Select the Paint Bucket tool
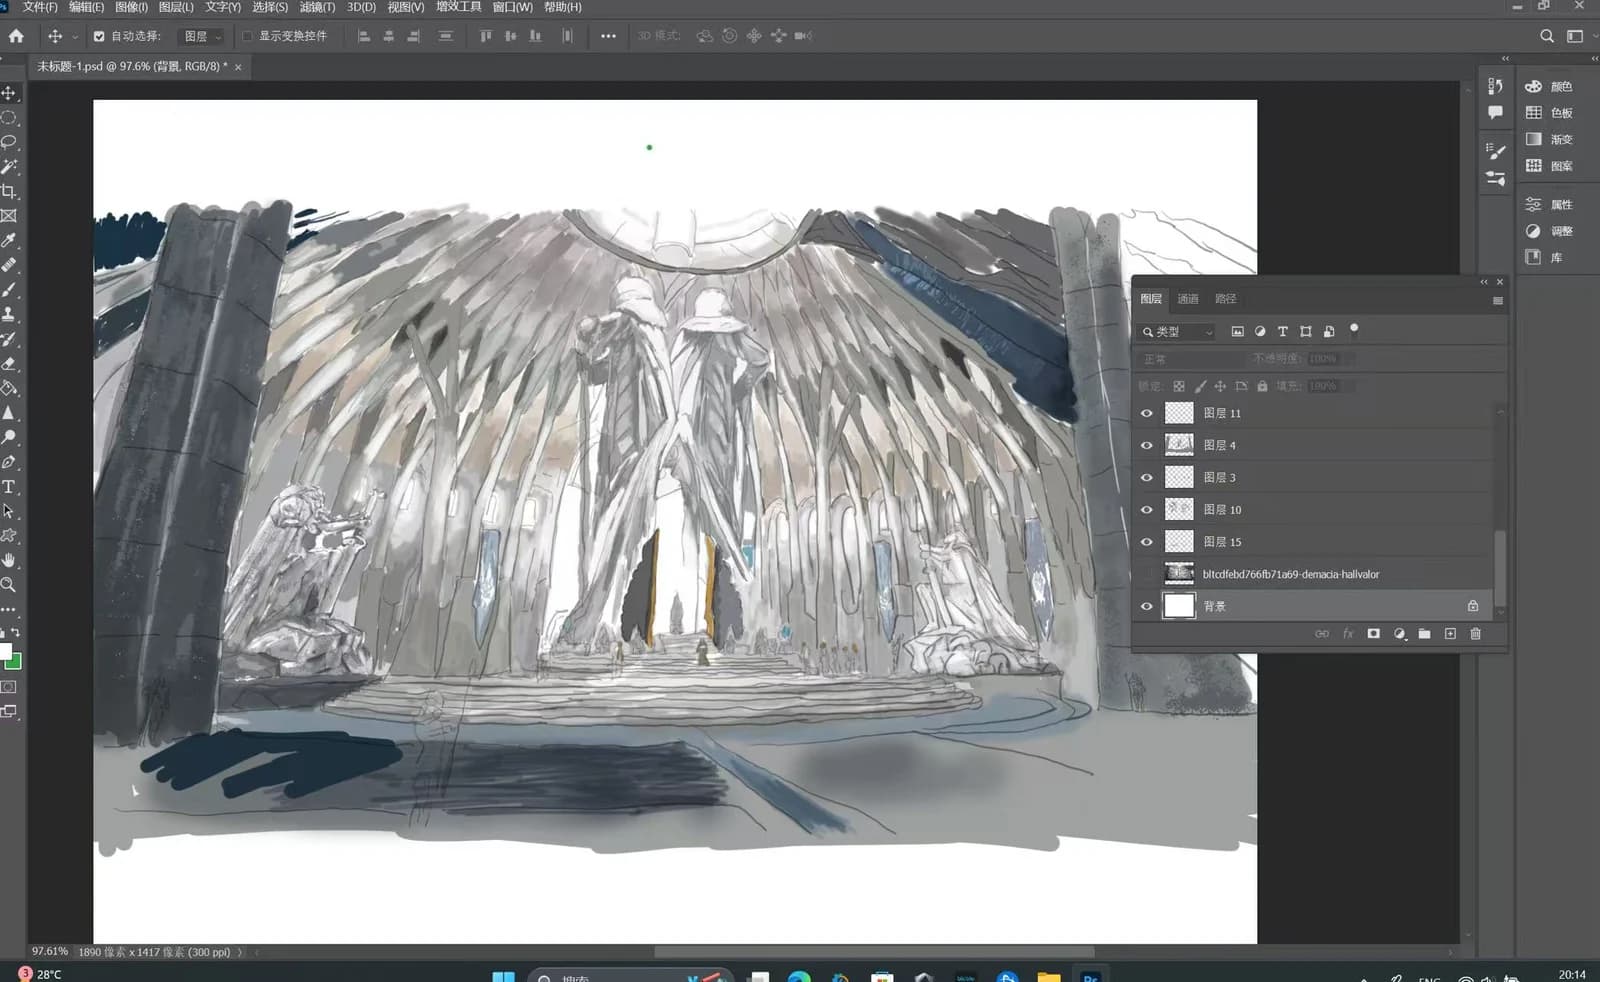1600x982 pixels. (9, 388)
